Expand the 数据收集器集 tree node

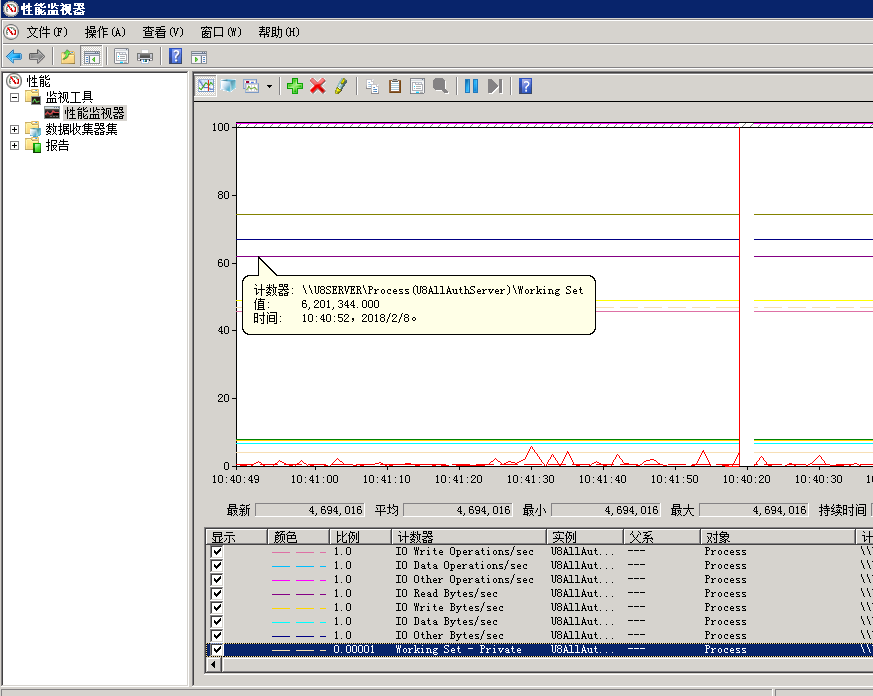14,130
